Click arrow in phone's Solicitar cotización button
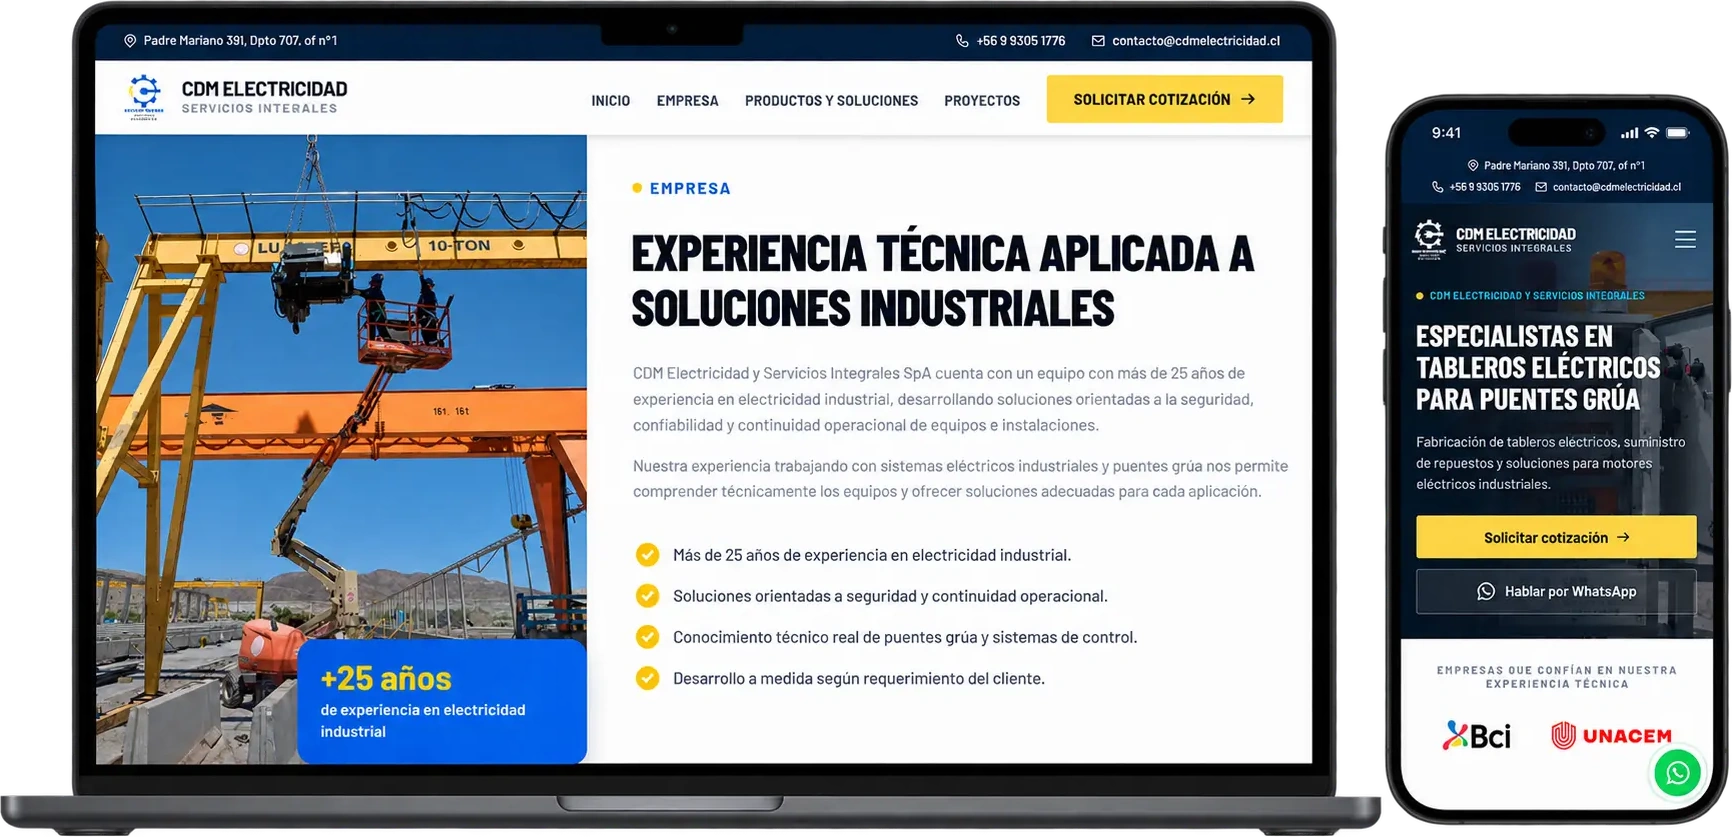Image resolution: width=1732 pixels, height=837 pixels. coord(1623,537)
